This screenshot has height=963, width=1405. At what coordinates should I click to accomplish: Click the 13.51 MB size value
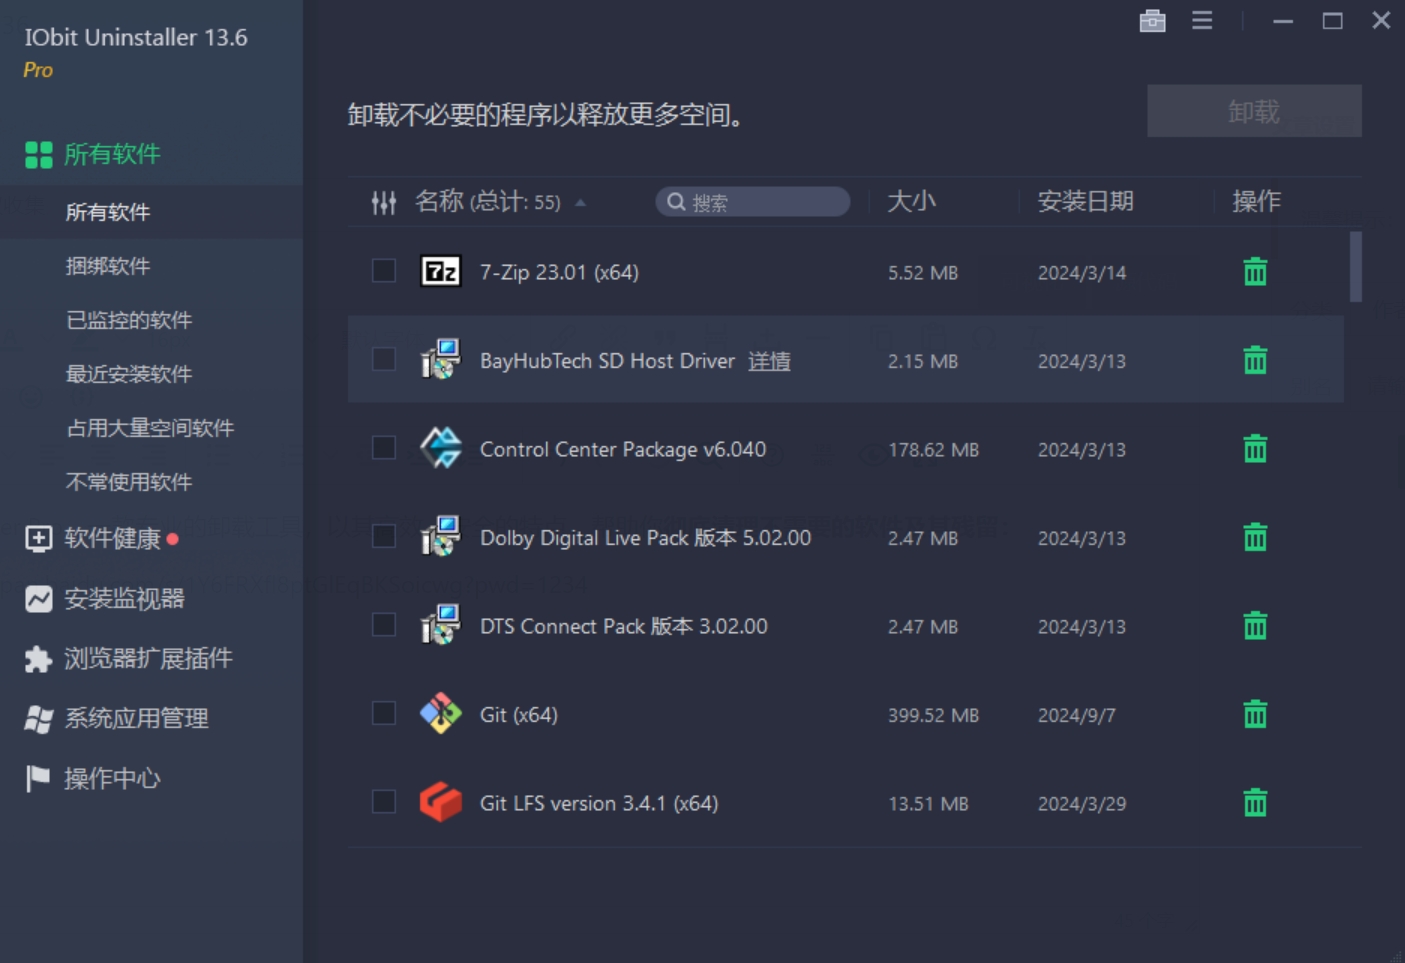[928, 804]
